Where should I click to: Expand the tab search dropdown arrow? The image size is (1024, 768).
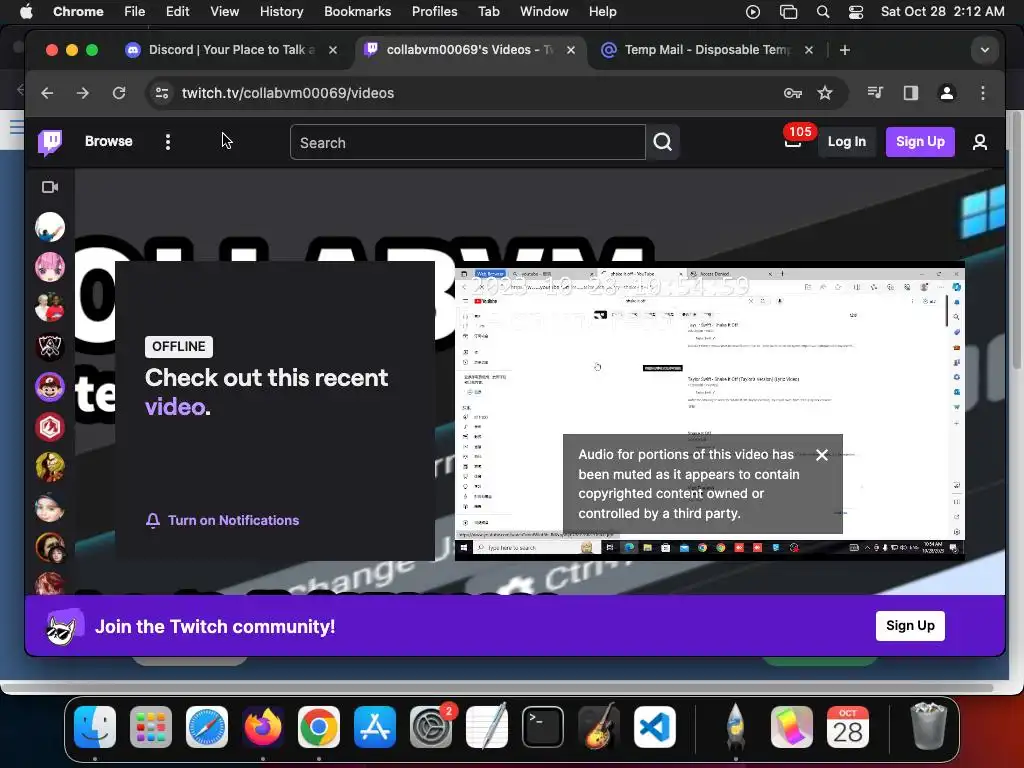pyautogui.click(x=985, y=50)
